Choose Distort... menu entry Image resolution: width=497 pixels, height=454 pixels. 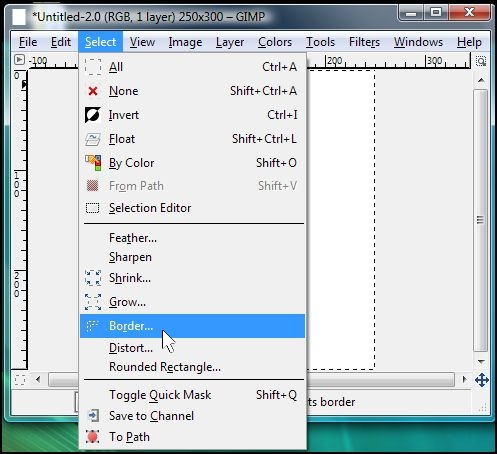192,348
